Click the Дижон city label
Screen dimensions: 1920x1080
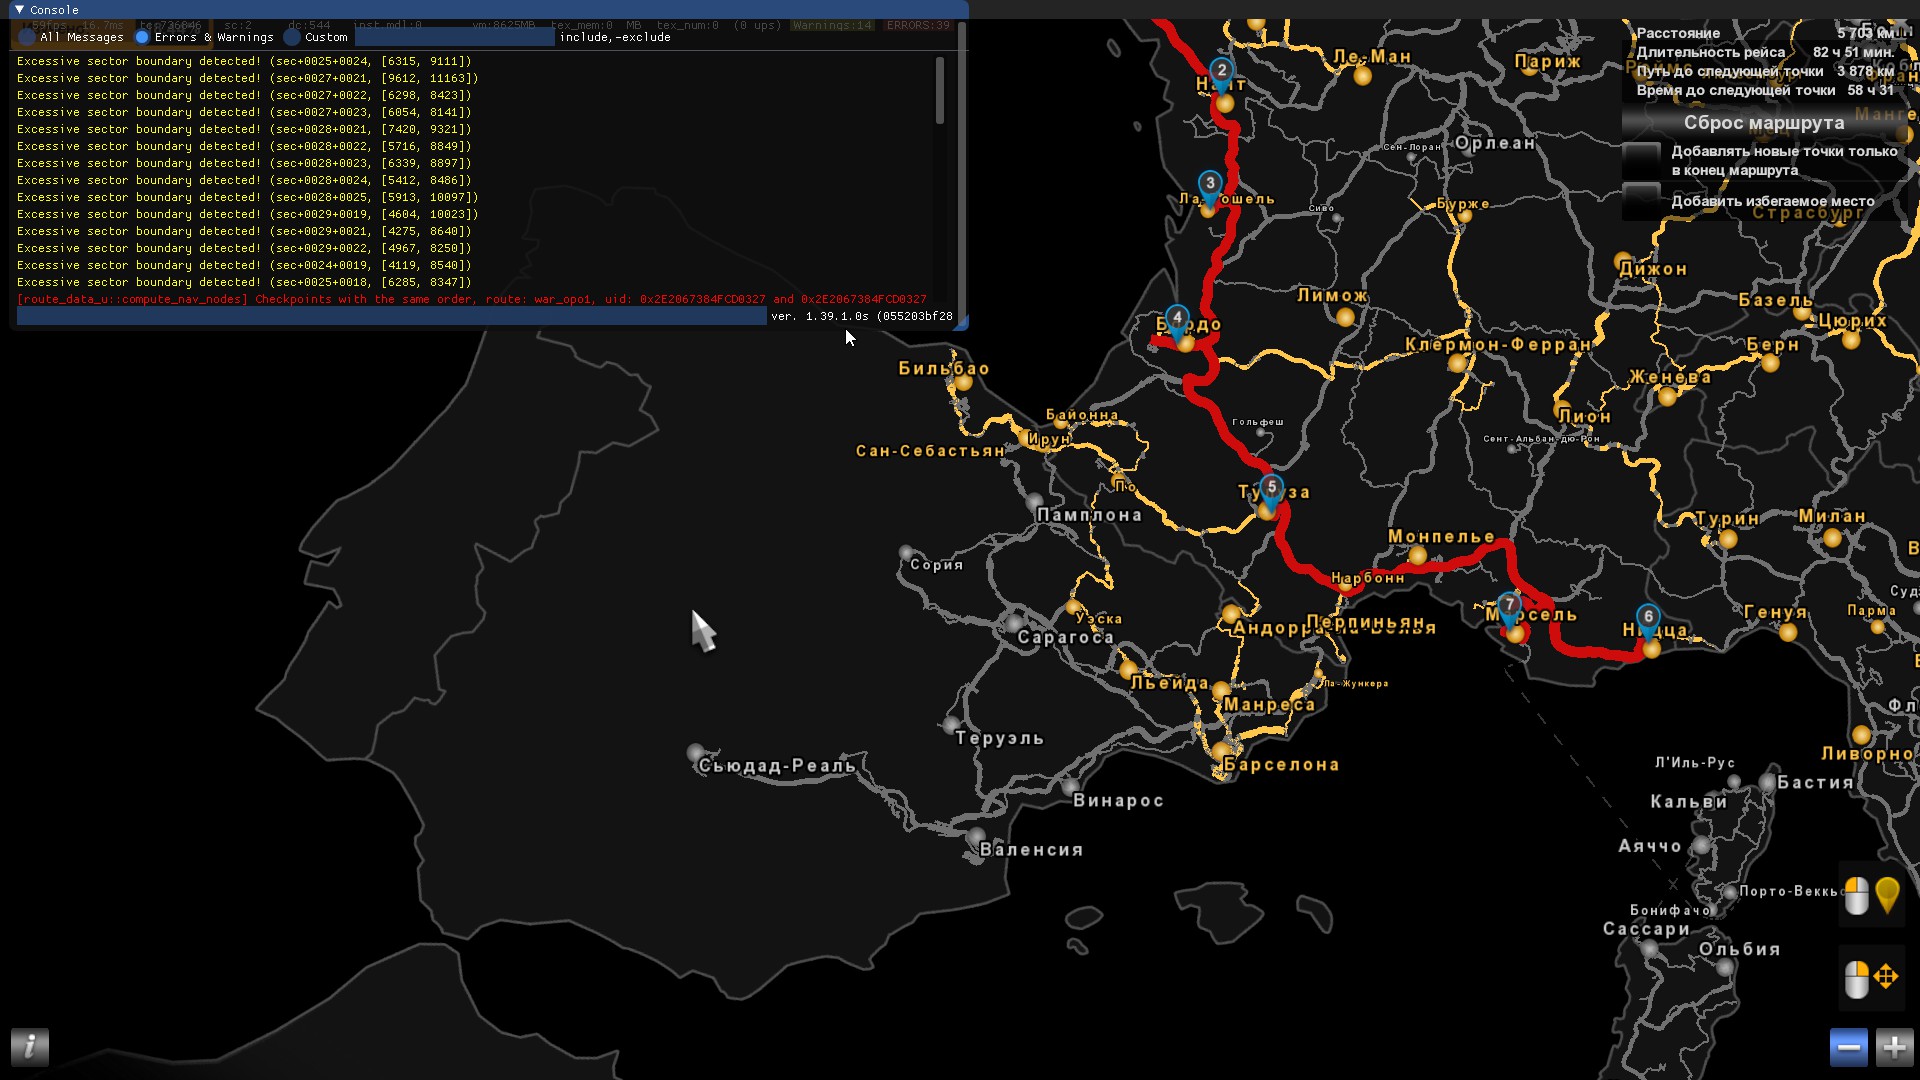pyautogui.click(x=1653, y=269)
